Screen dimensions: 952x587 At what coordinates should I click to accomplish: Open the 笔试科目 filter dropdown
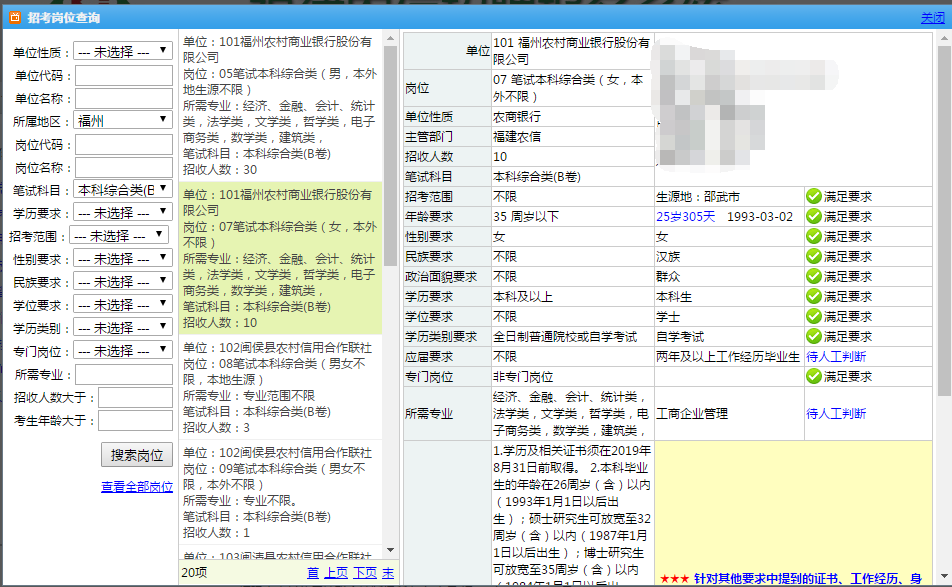tap(123, 190)
